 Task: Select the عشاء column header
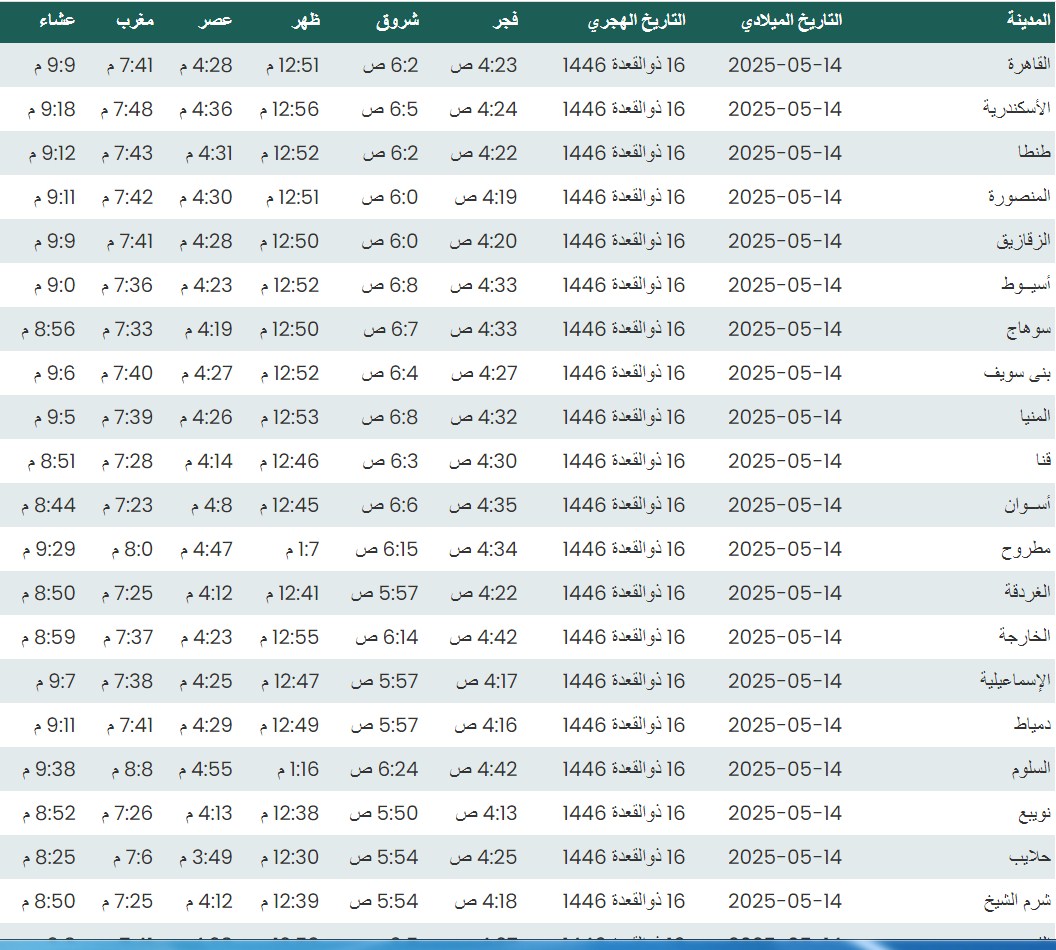[x=57, y=21]
